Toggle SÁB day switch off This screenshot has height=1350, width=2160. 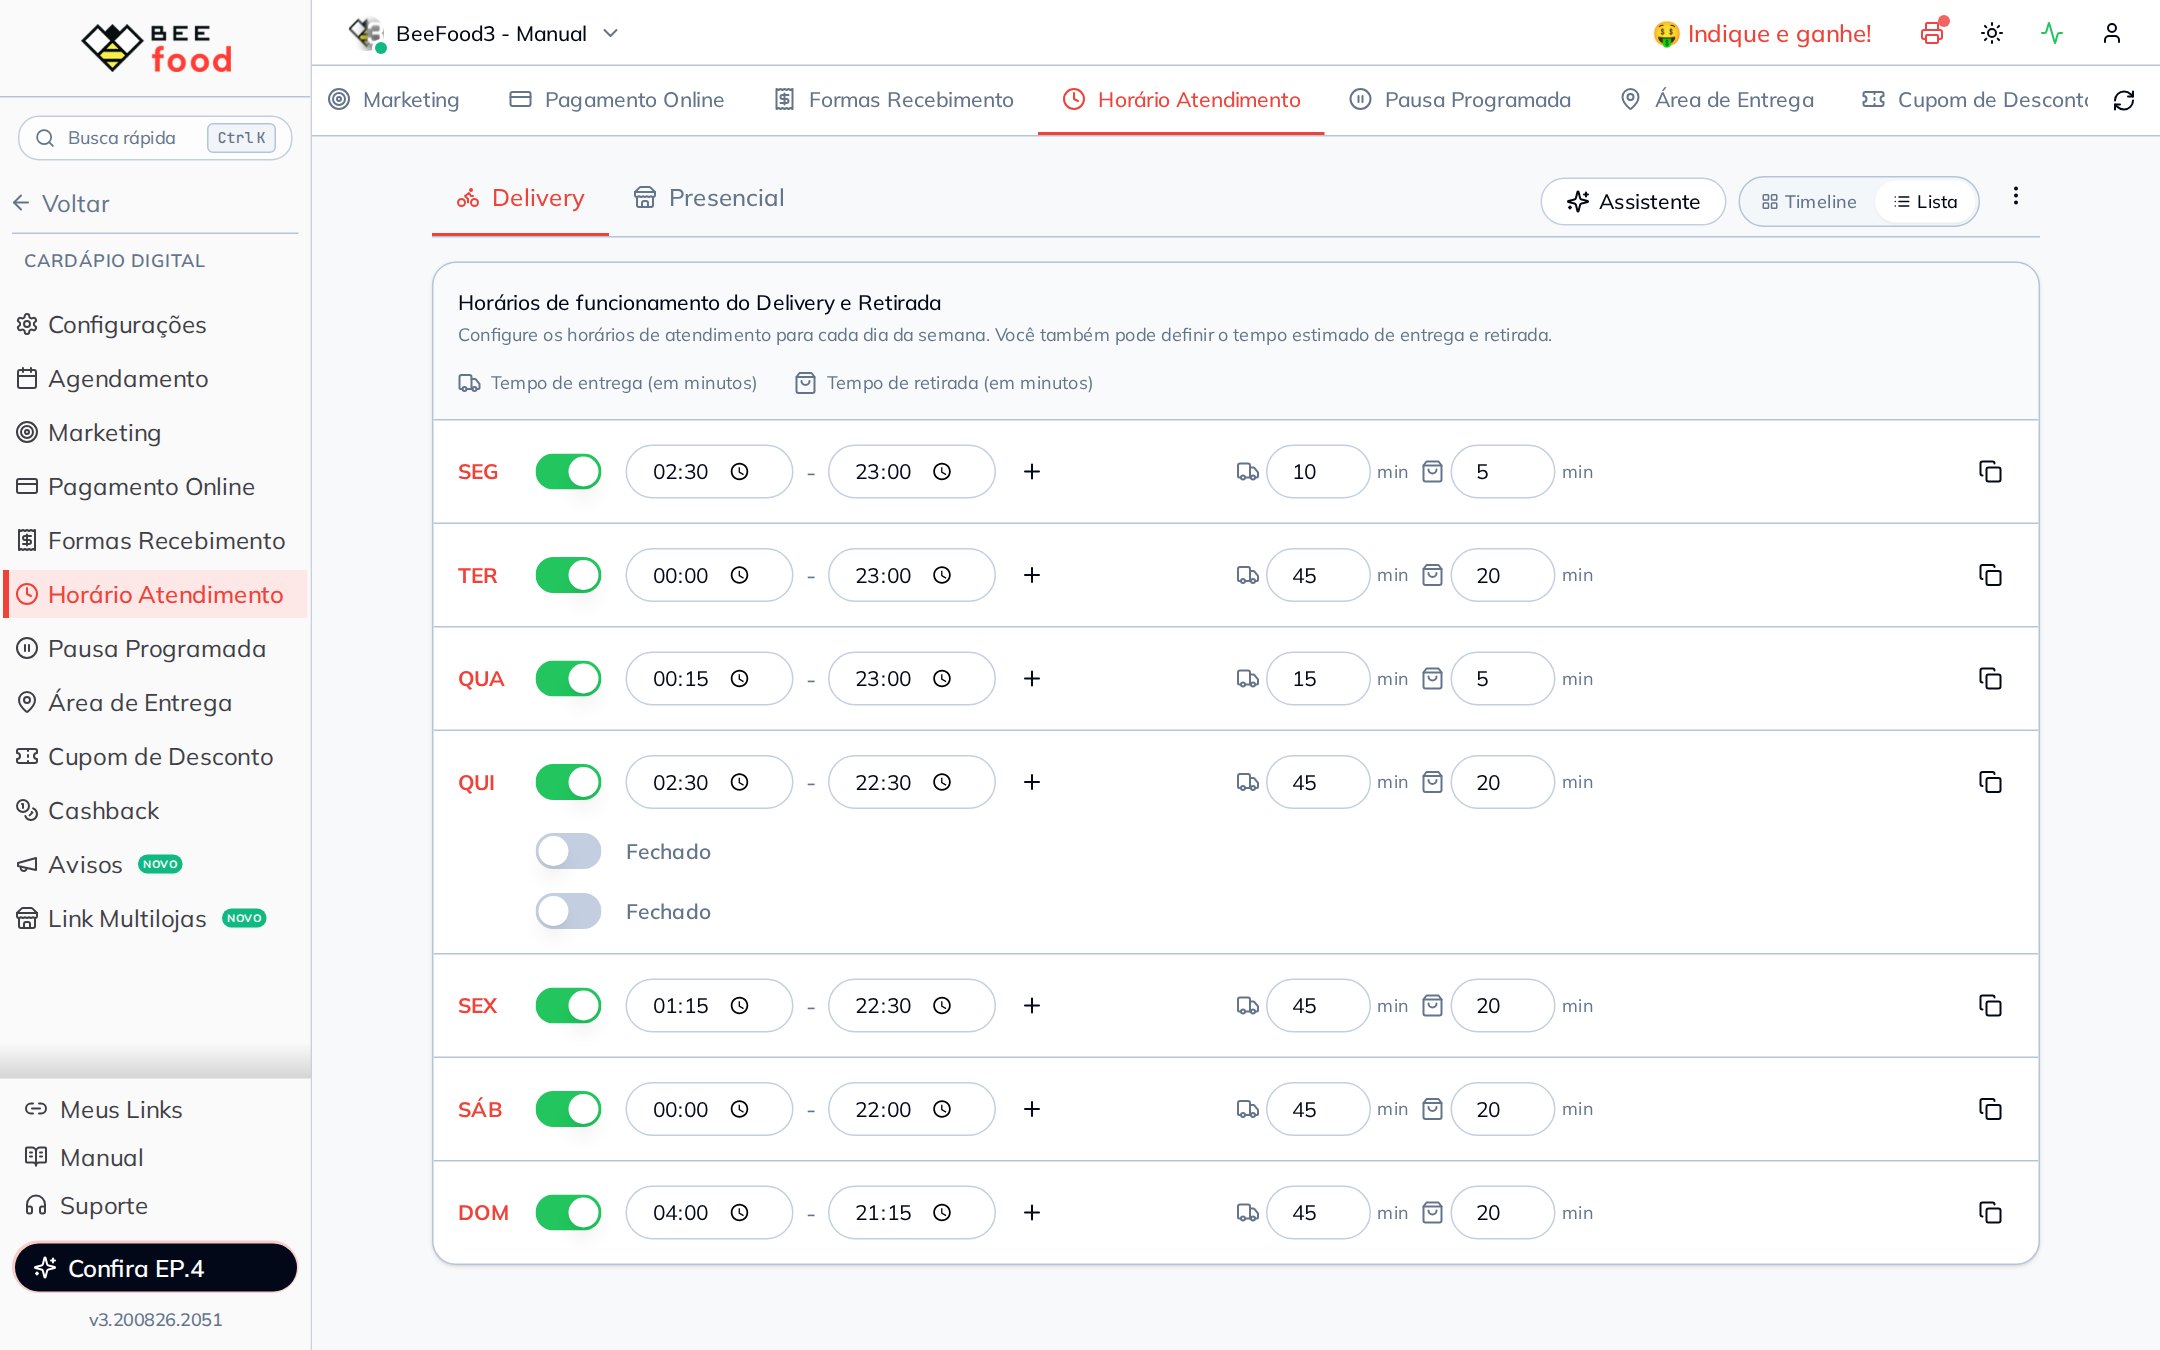tap(568, 1109)
